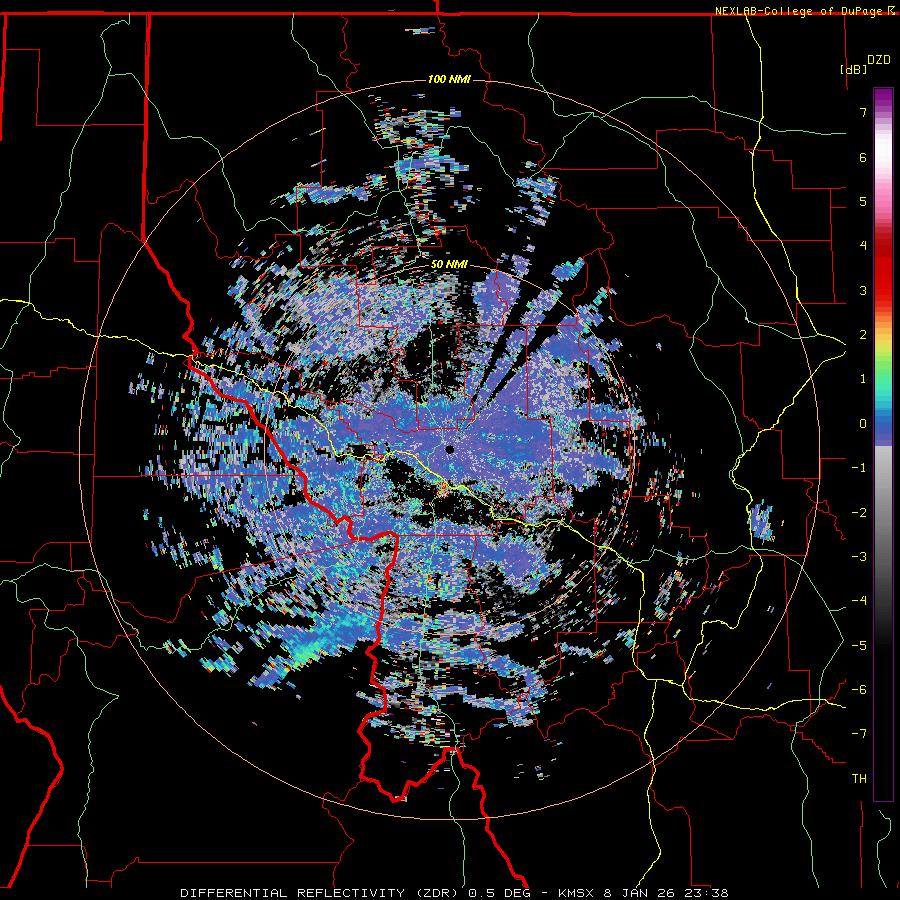900x900 pixels.
Task: Click the "-5" tick on color scale
Action: (x=859, y=646)
